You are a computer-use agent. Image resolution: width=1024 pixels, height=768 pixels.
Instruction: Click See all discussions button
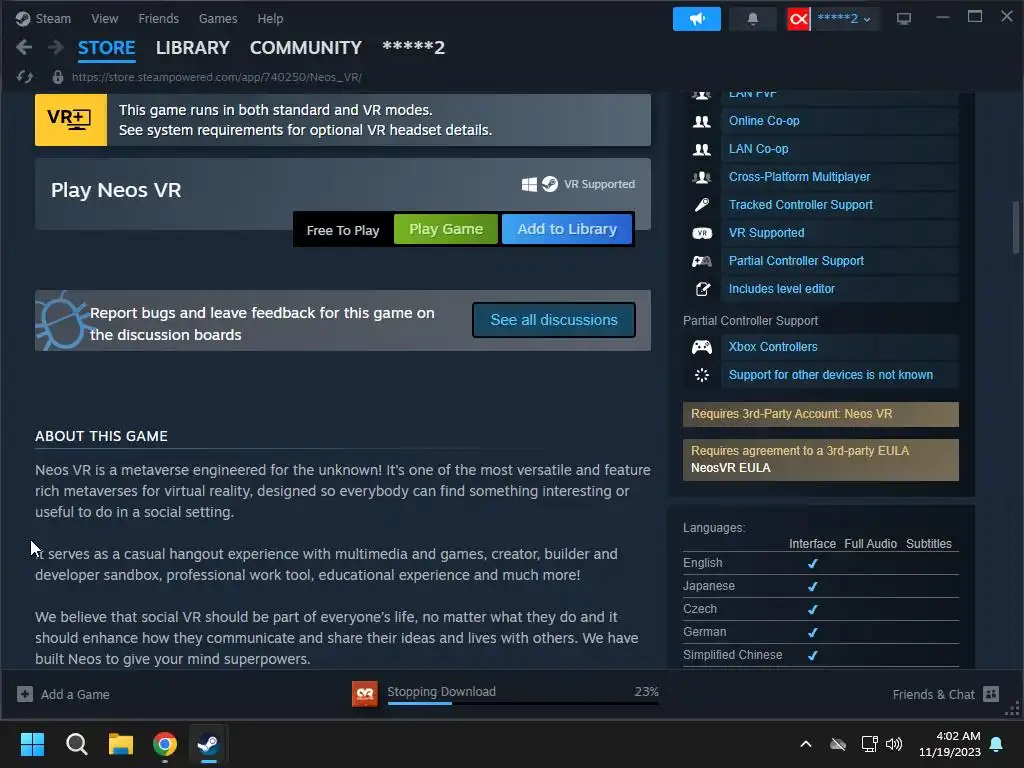554,320
